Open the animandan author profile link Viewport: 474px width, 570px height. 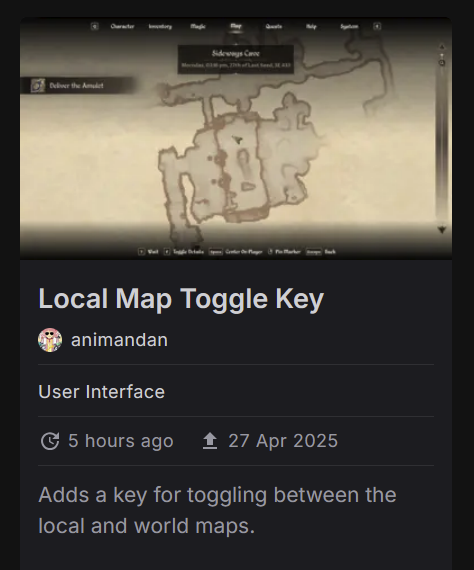(119, 340)
